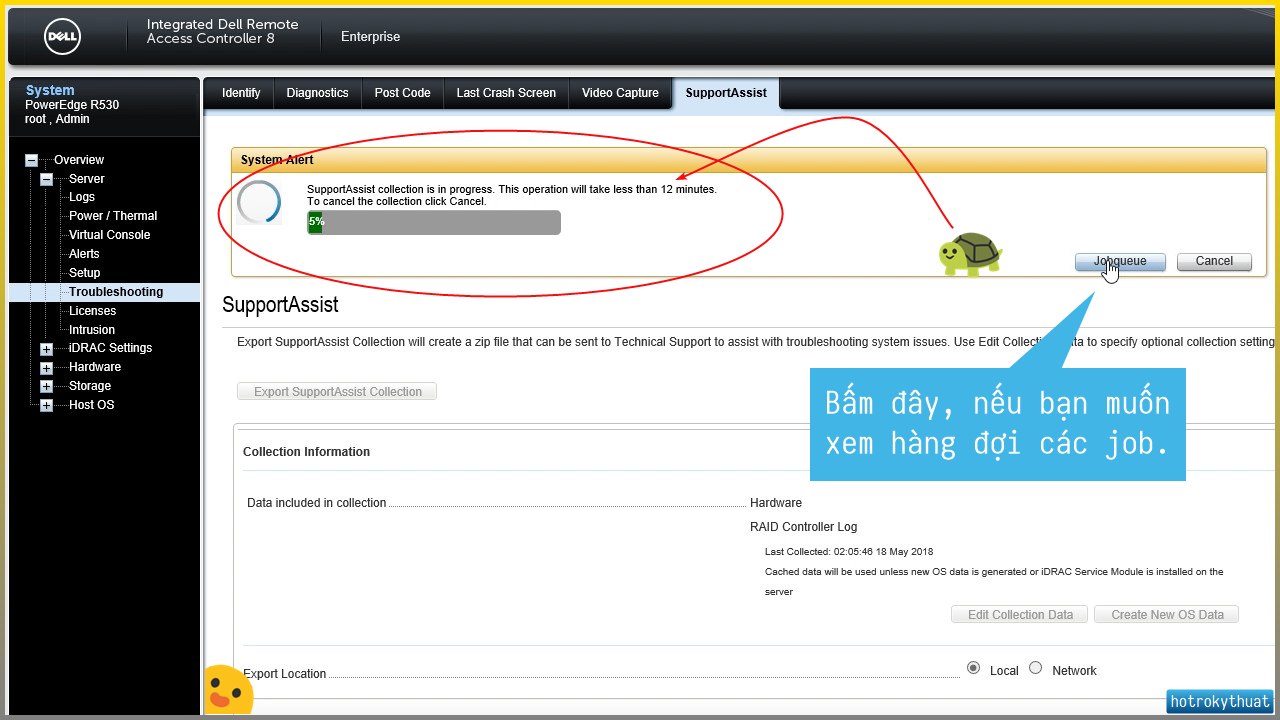This screenshot has height=720, width=1280.
Task: Open Power / Thermal in the sidebar
Action: pyautogui.click(x=113, y=216)
